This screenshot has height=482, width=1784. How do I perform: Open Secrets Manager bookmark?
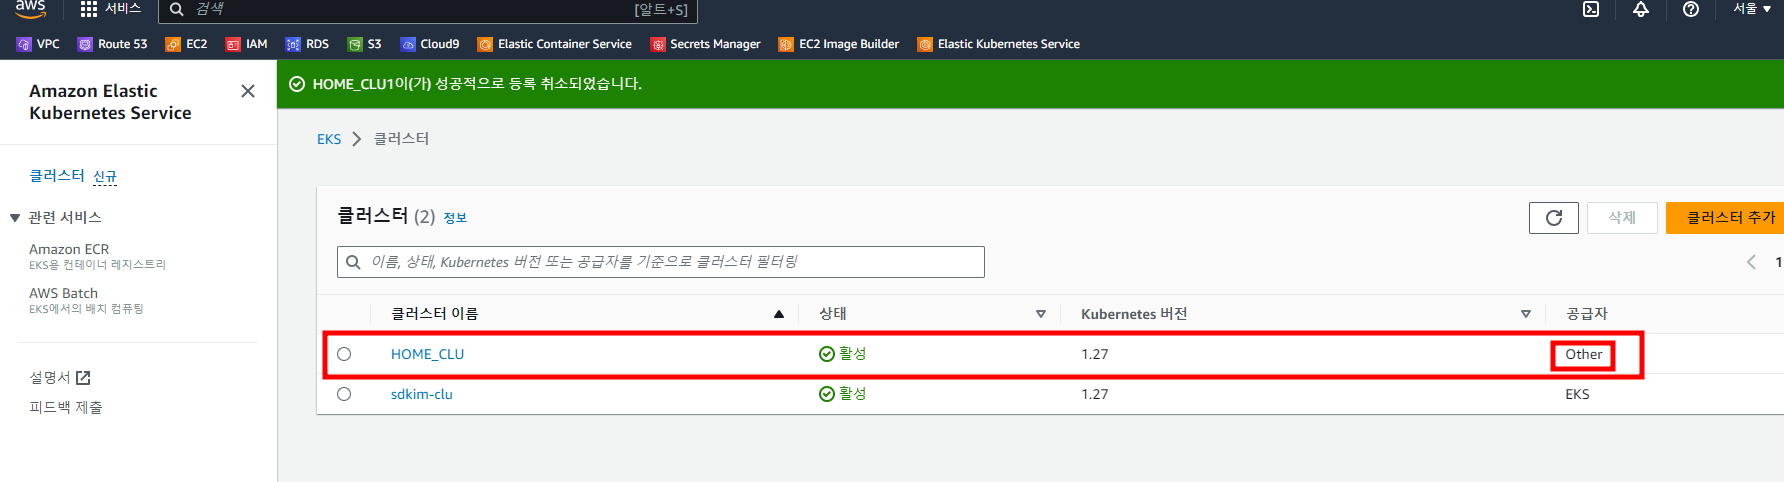[706, 44]
